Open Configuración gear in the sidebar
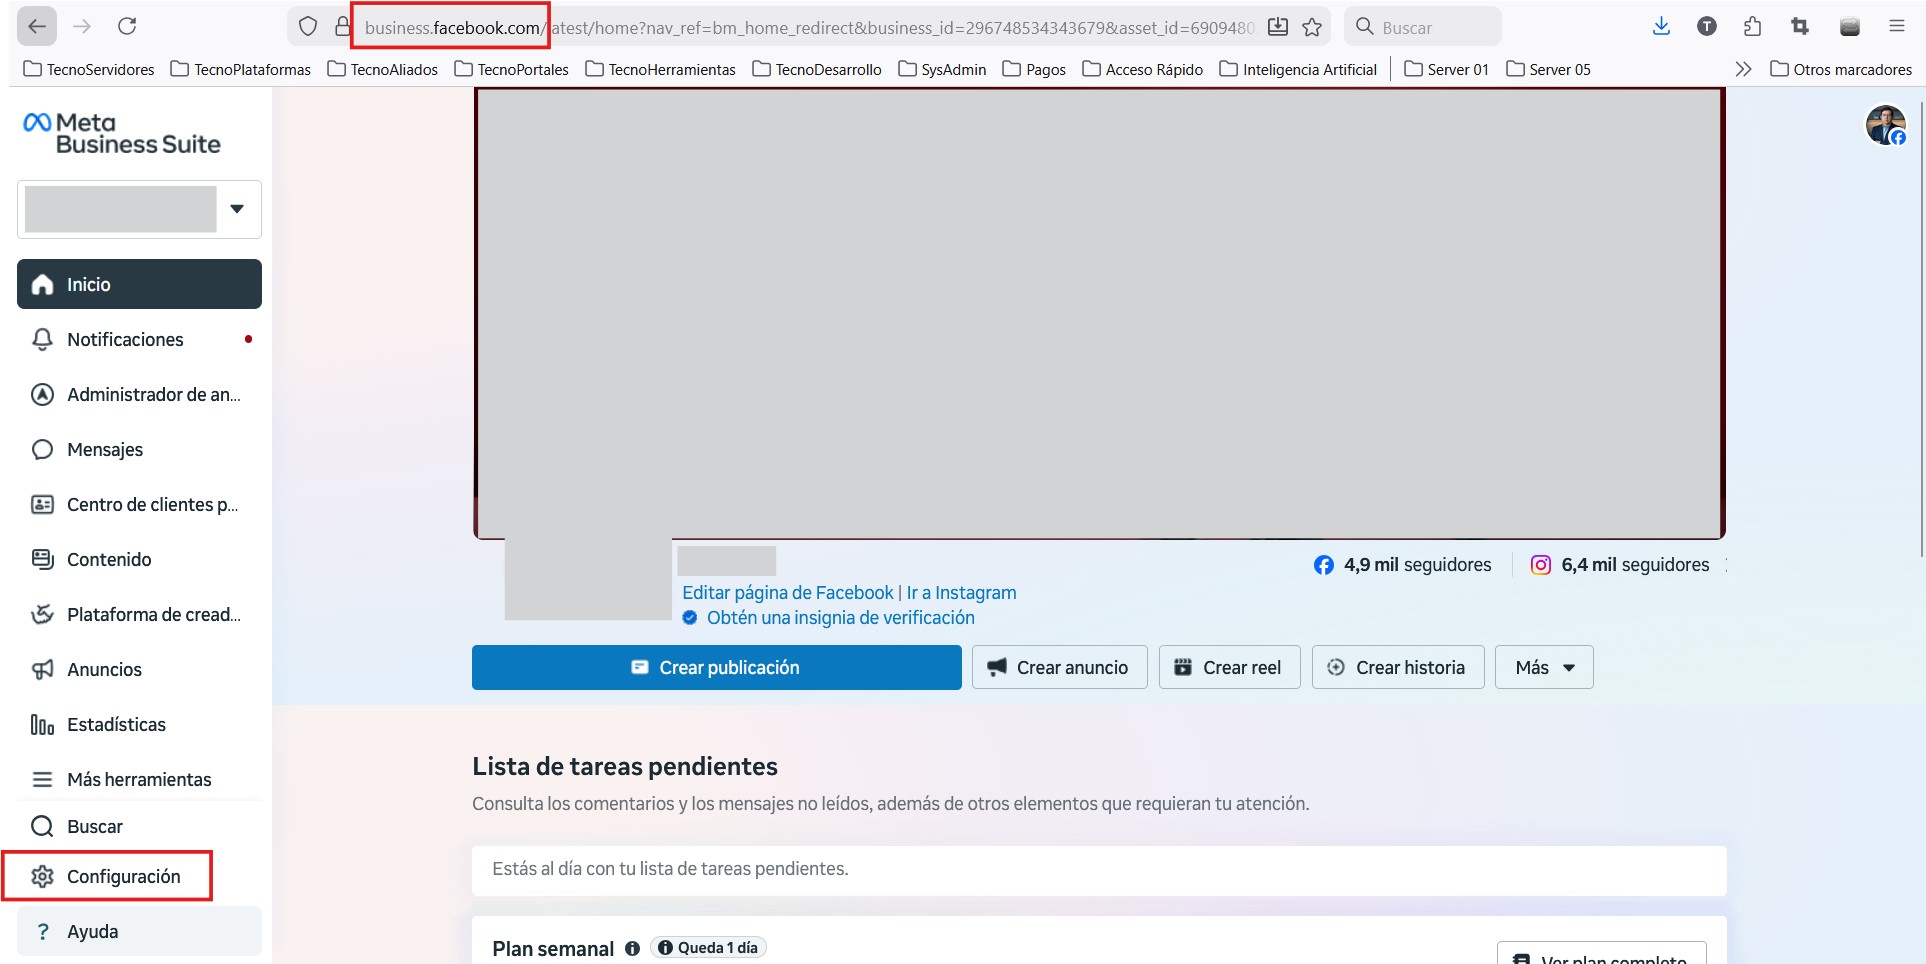This screenshot has width=1926, height=964. [x=42, y=877]
